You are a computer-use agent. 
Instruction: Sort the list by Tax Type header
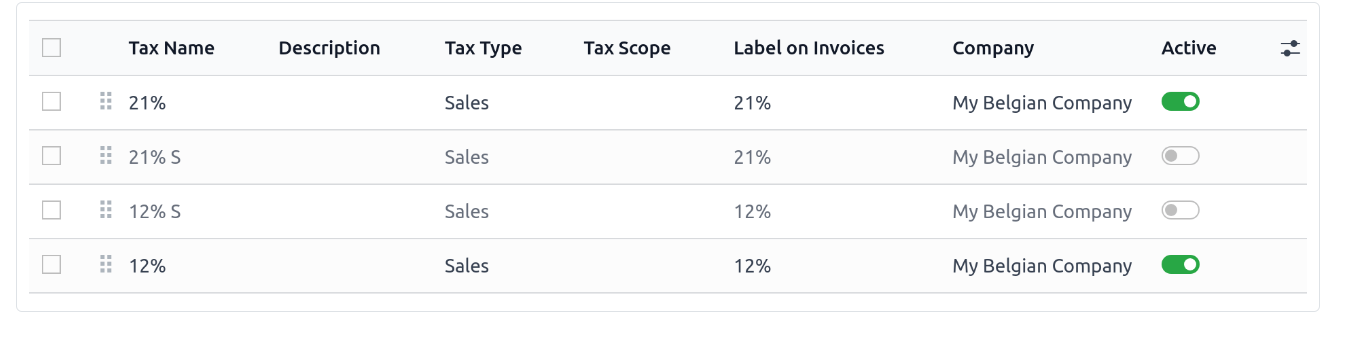483,48
